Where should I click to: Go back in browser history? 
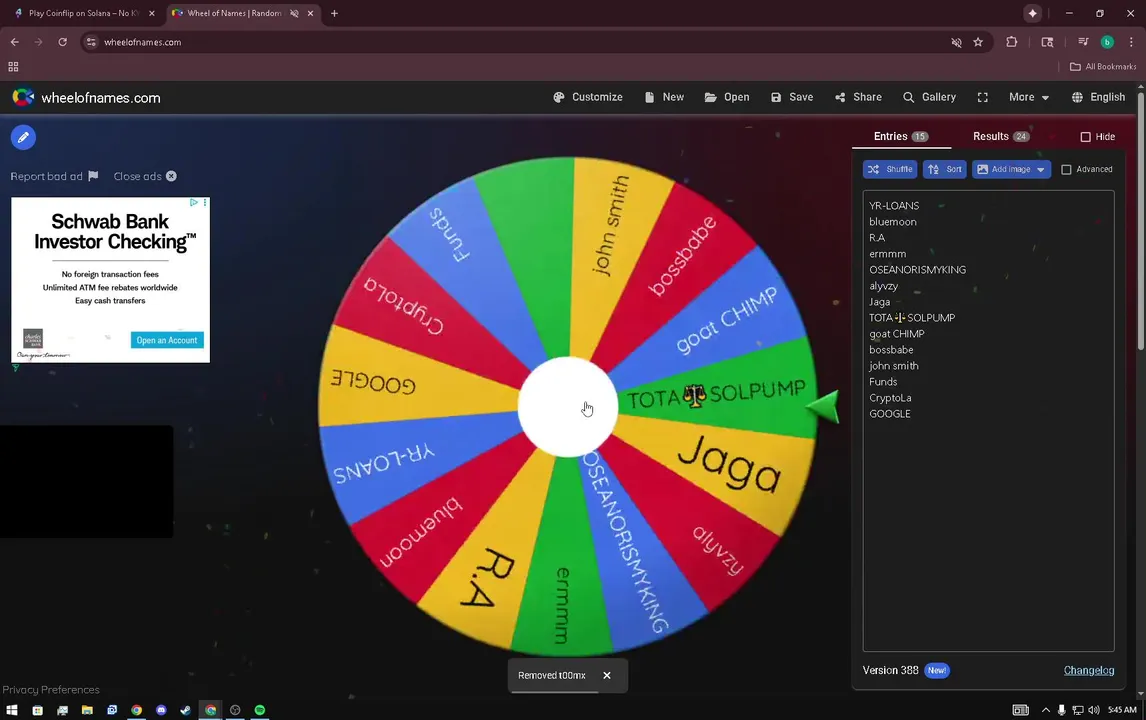click(x=15, y=42)
